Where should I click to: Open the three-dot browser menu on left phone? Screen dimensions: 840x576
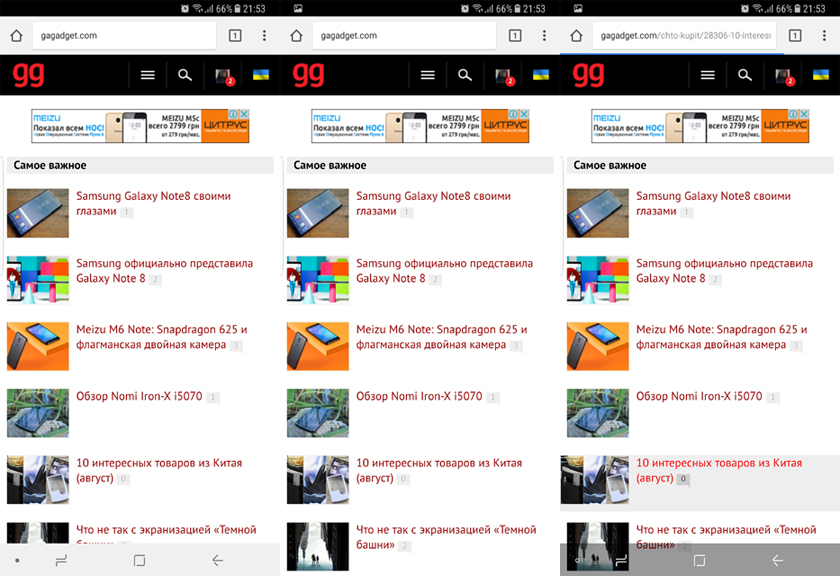click(264, 36)
